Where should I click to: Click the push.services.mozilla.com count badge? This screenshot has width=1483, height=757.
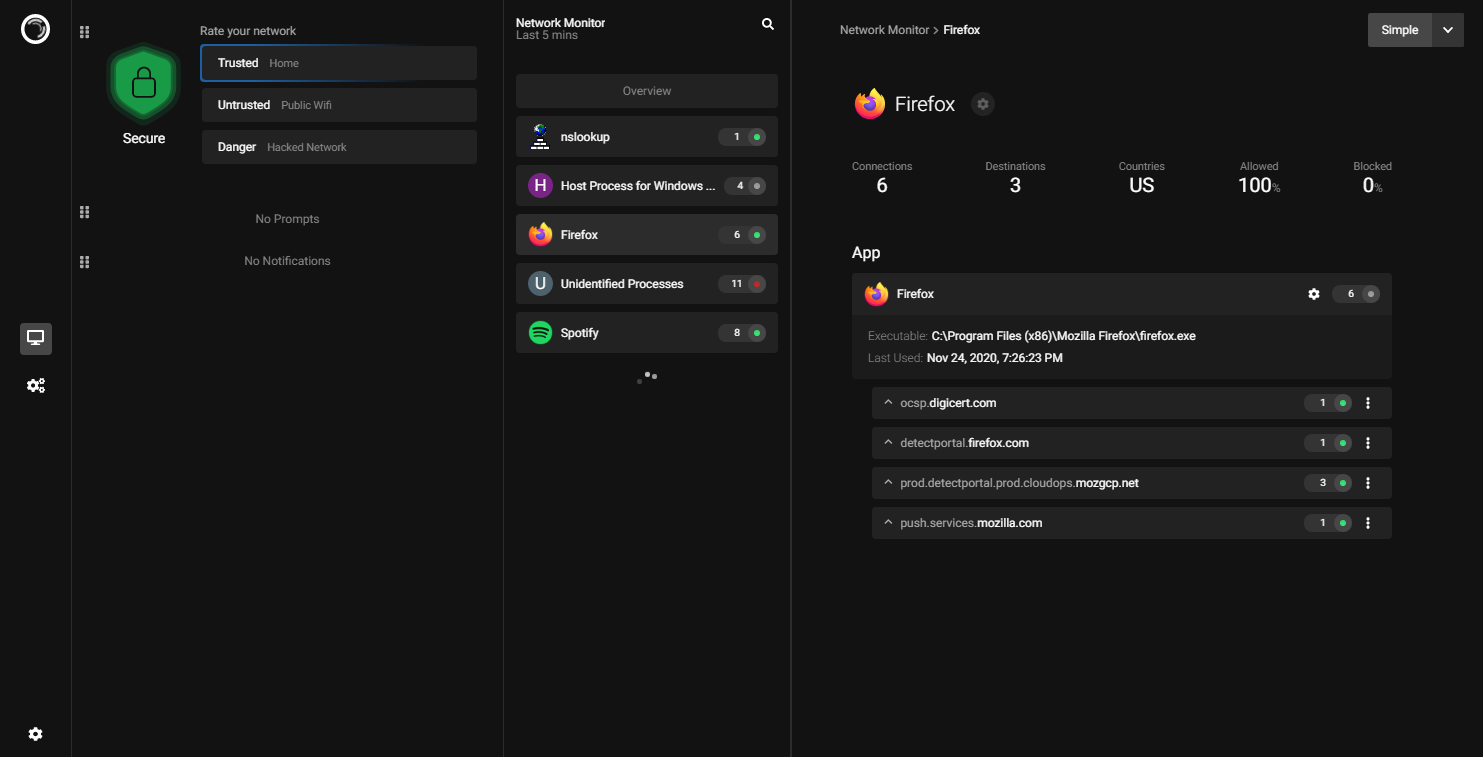point(1328,523)
